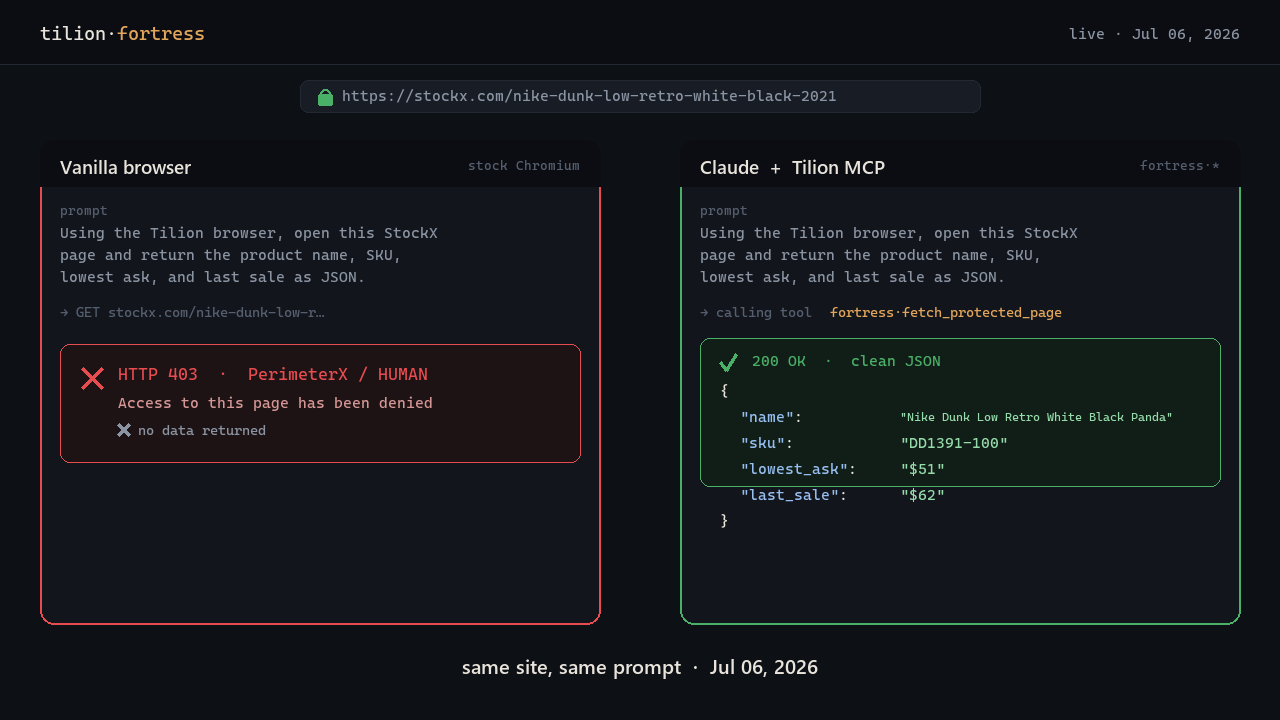Click the closing brace of the JSON output
Screen dimensions: 1280x720
click(x=724, y=521)
